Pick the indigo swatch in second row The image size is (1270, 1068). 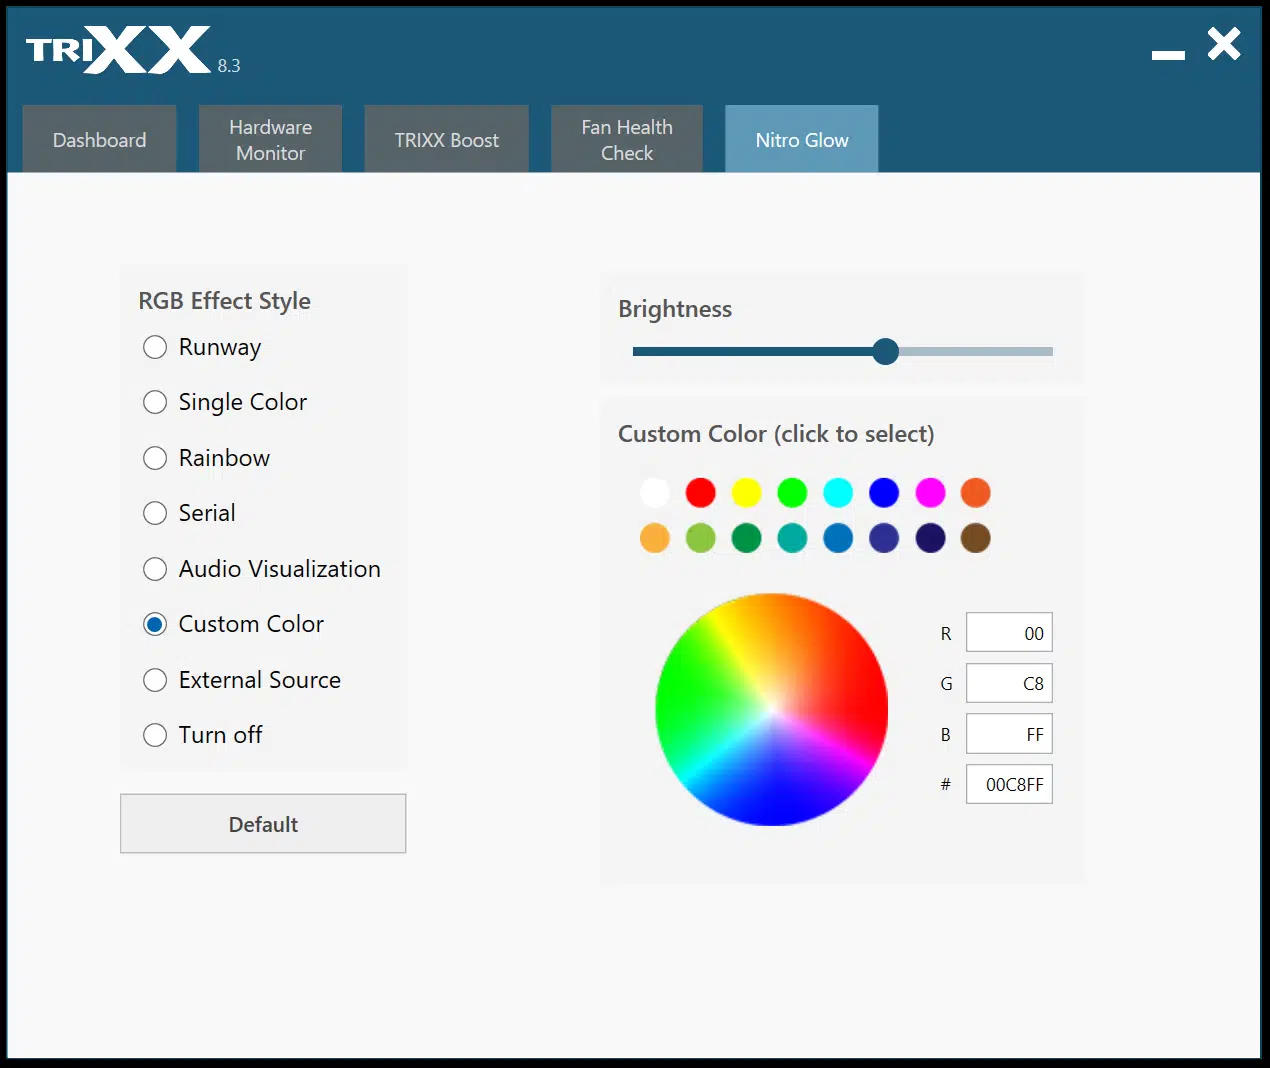pos(884,538)
